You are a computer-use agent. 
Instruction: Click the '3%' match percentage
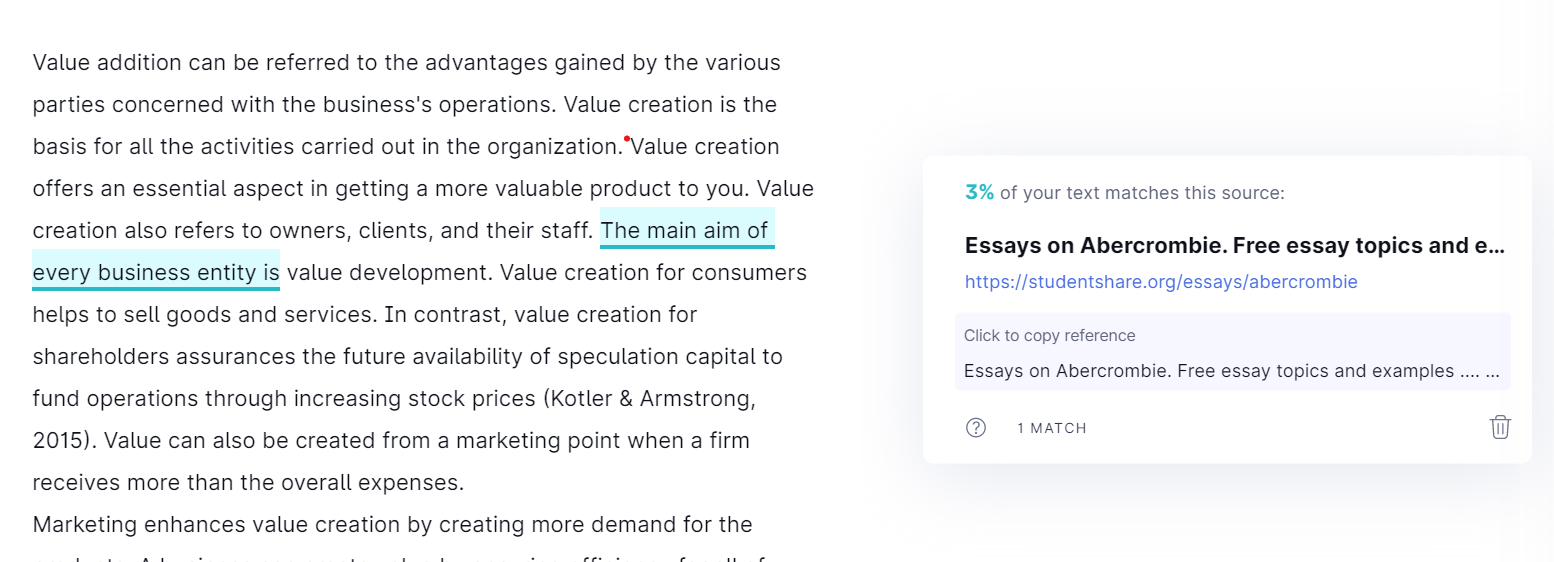980,193
